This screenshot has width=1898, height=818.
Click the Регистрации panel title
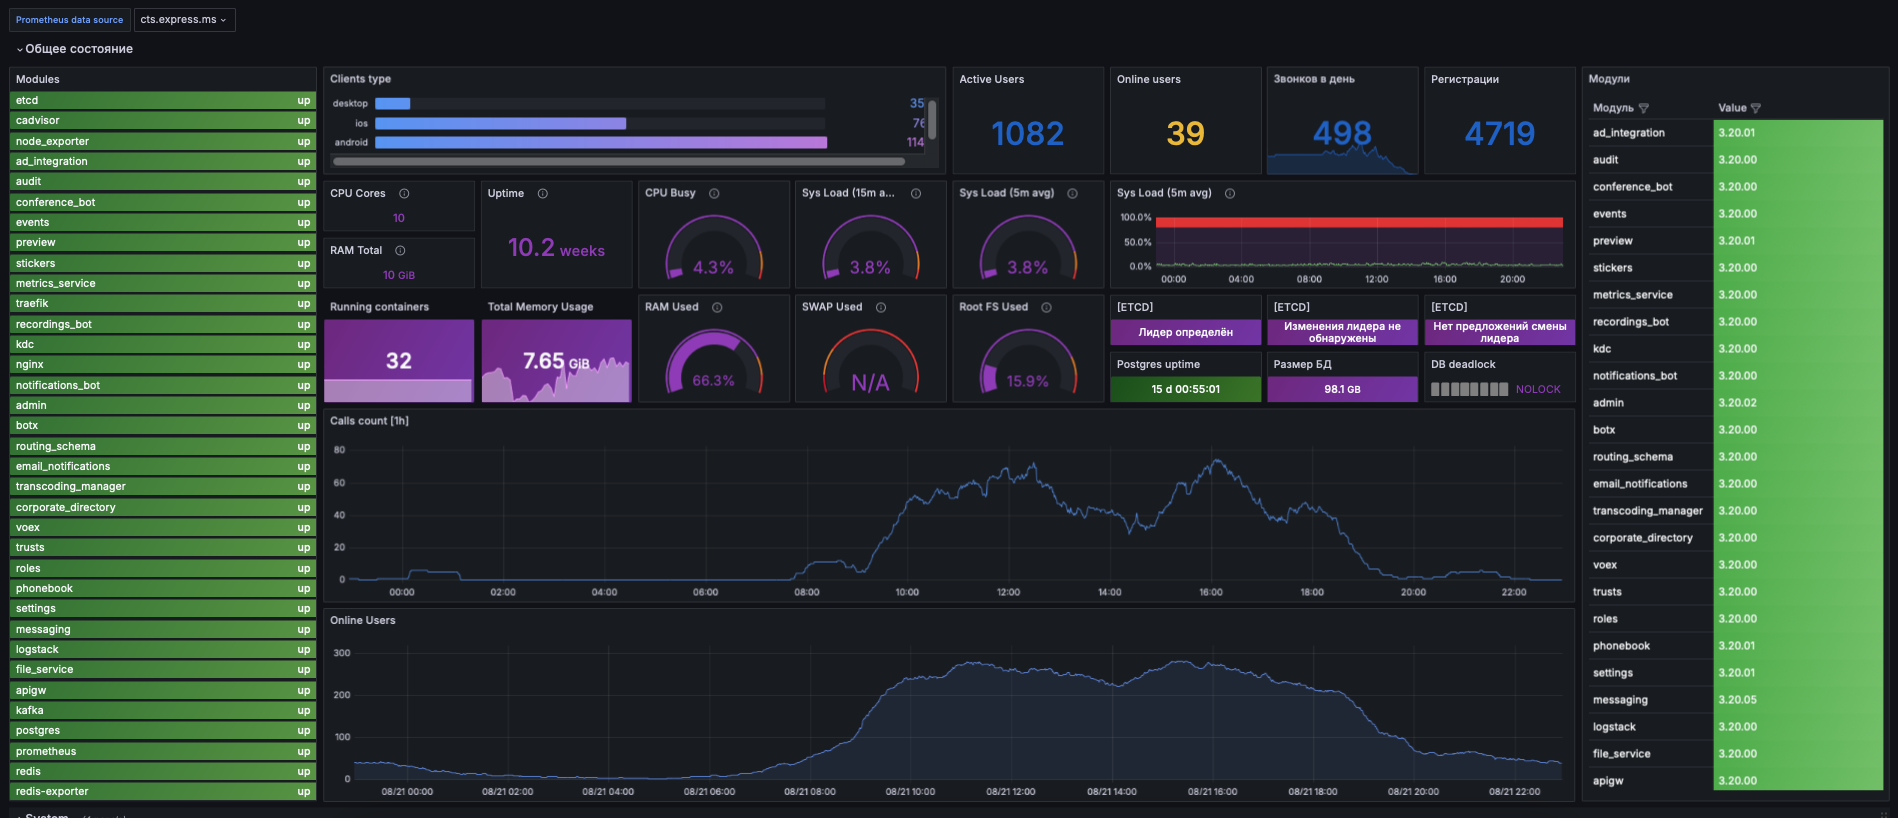(x=1465, y=79)
